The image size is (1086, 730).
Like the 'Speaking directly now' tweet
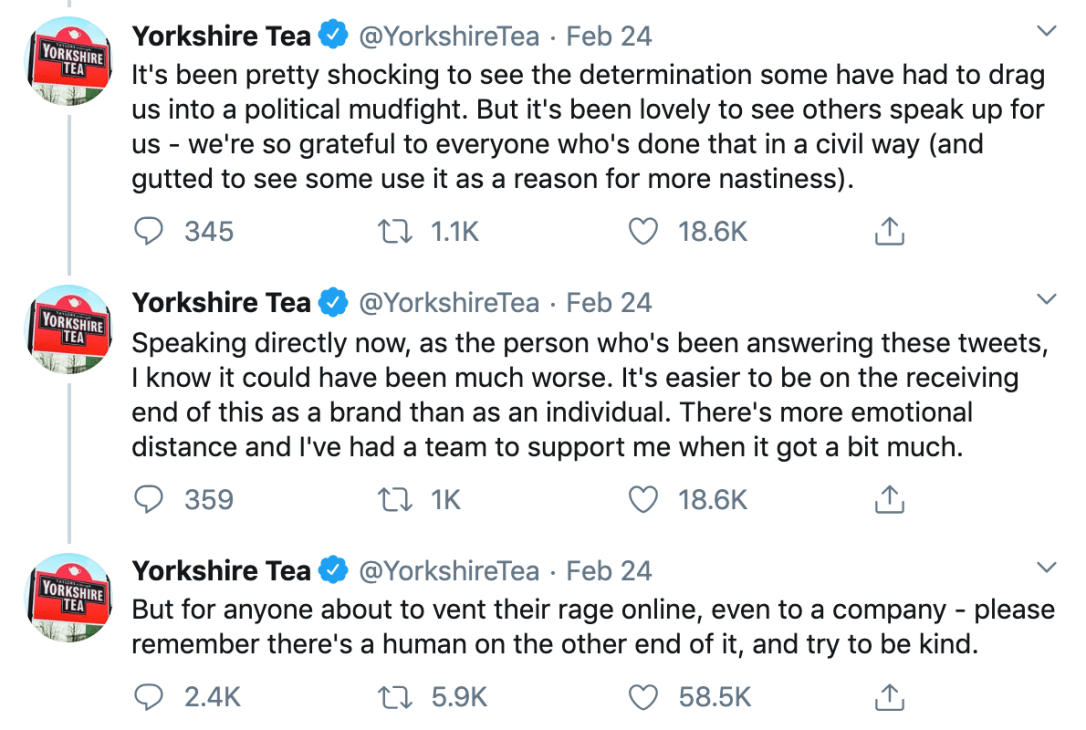(x=643, y=499)
